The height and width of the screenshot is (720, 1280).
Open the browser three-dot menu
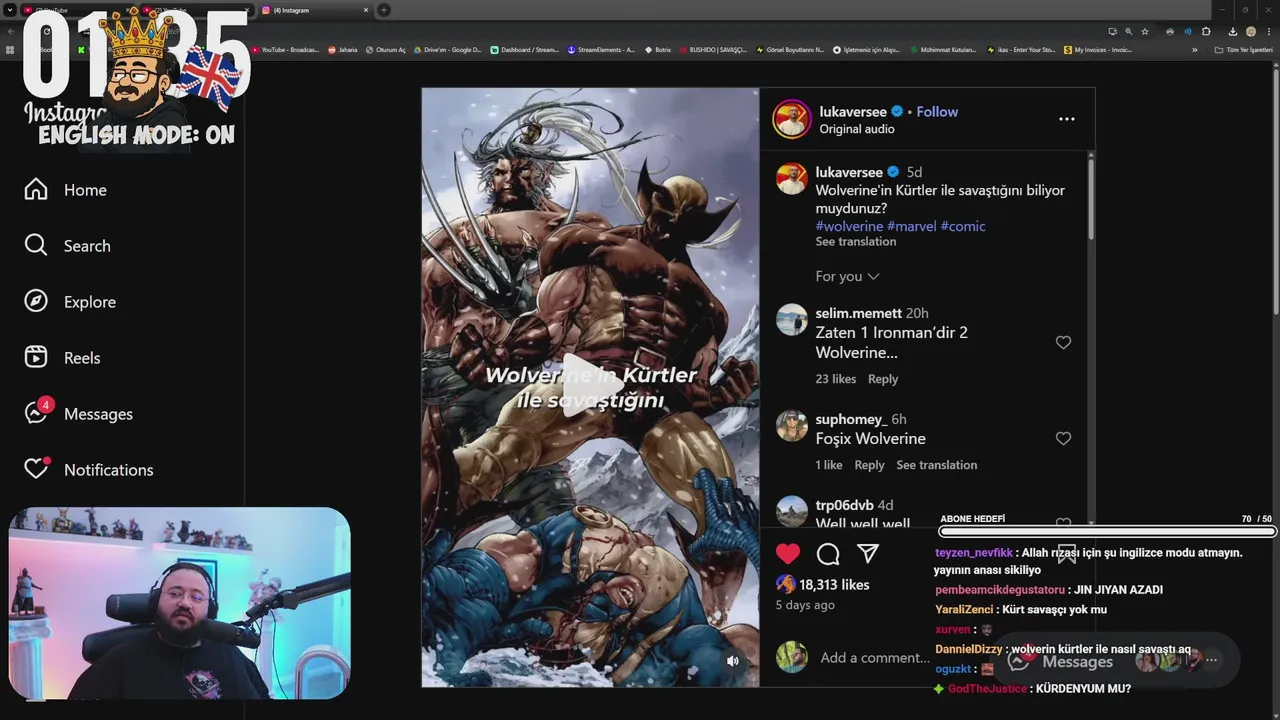pos(1269,32)
